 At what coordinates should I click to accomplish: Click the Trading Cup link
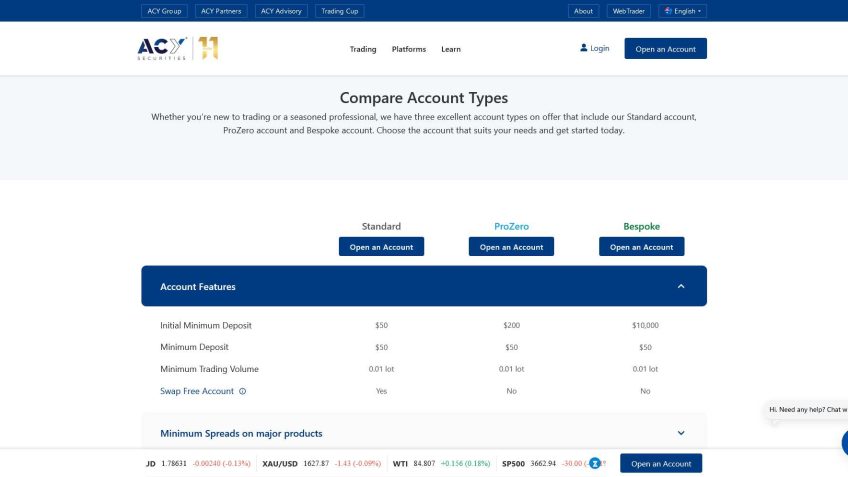click(x=340, y=11)
